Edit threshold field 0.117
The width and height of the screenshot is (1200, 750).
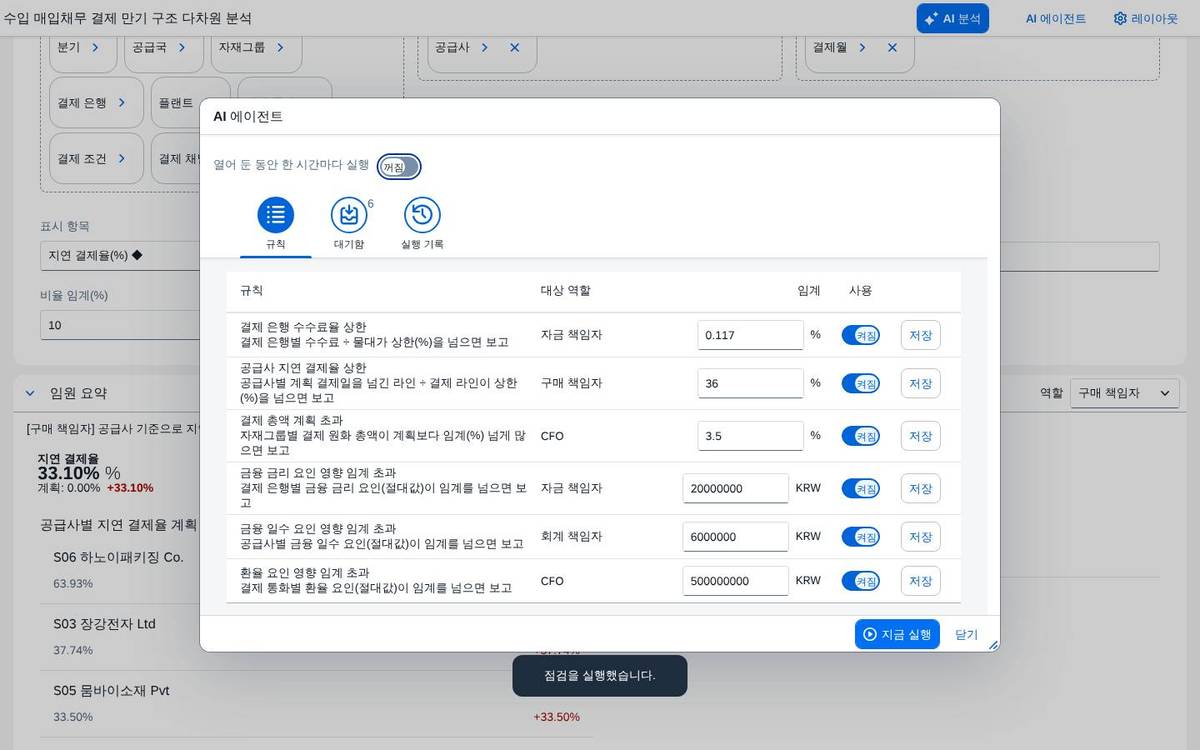tap(750, 335)
